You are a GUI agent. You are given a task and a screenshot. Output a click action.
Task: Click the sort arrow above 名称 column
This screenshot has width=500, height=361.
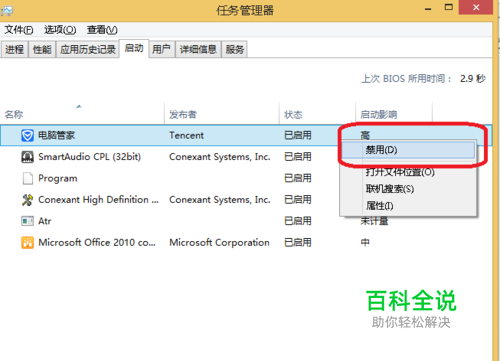79,107
